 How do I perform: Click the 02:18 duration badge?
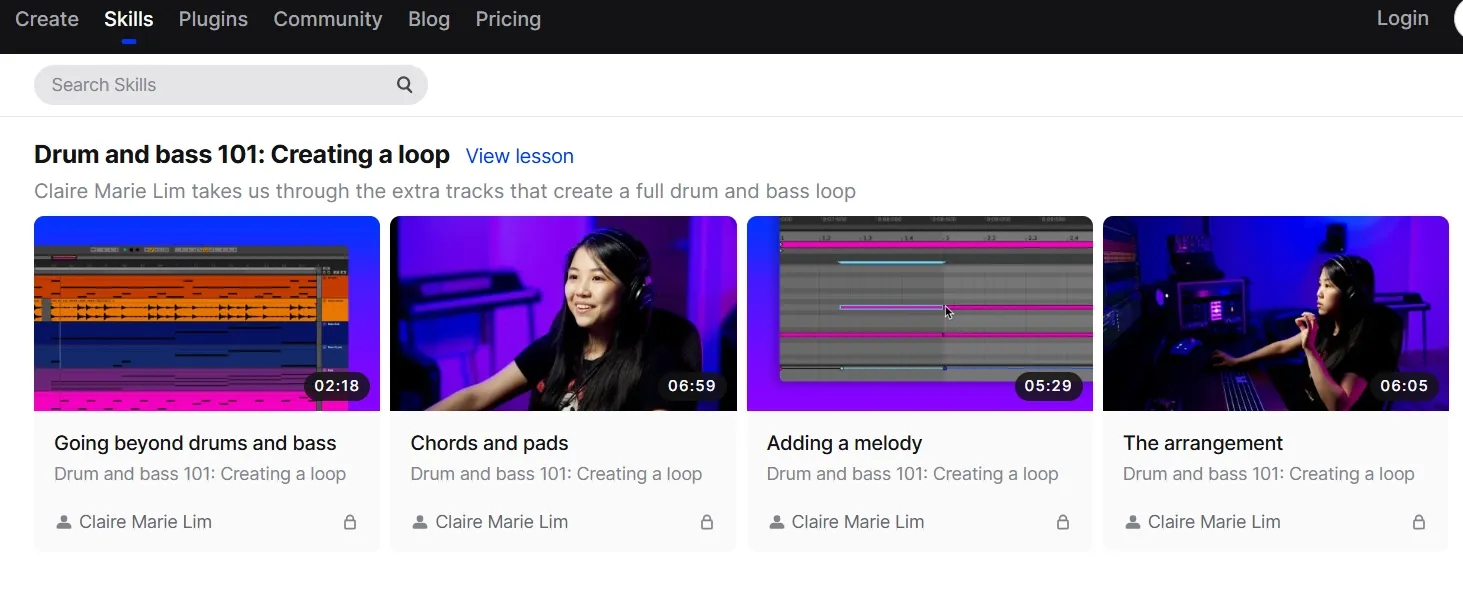337,386
